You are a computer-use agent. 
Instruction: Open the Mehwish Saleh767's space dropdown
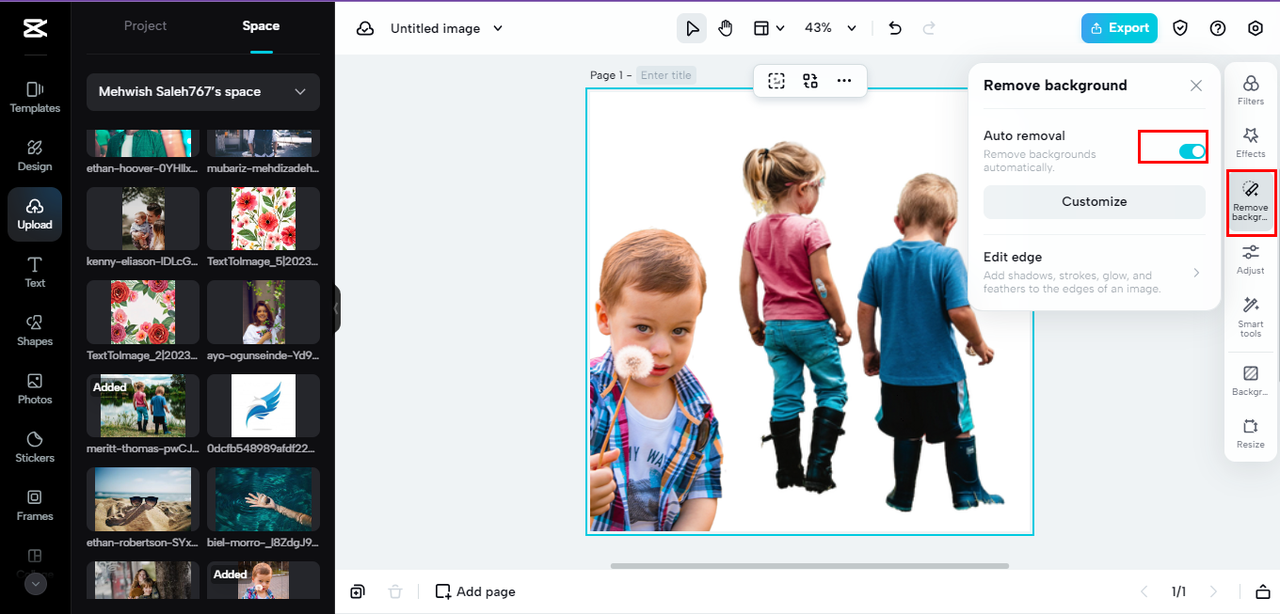click(x=203, y=92)
